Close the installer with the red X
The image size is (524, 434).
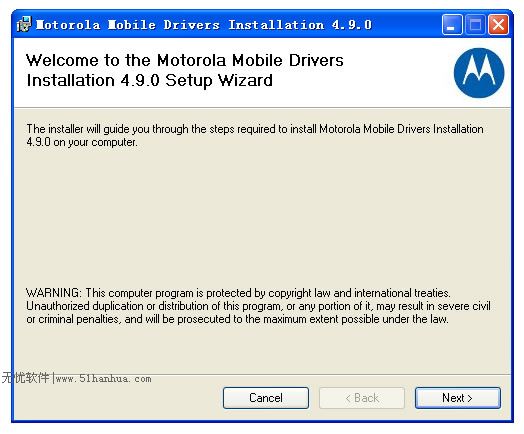[498, 24]
